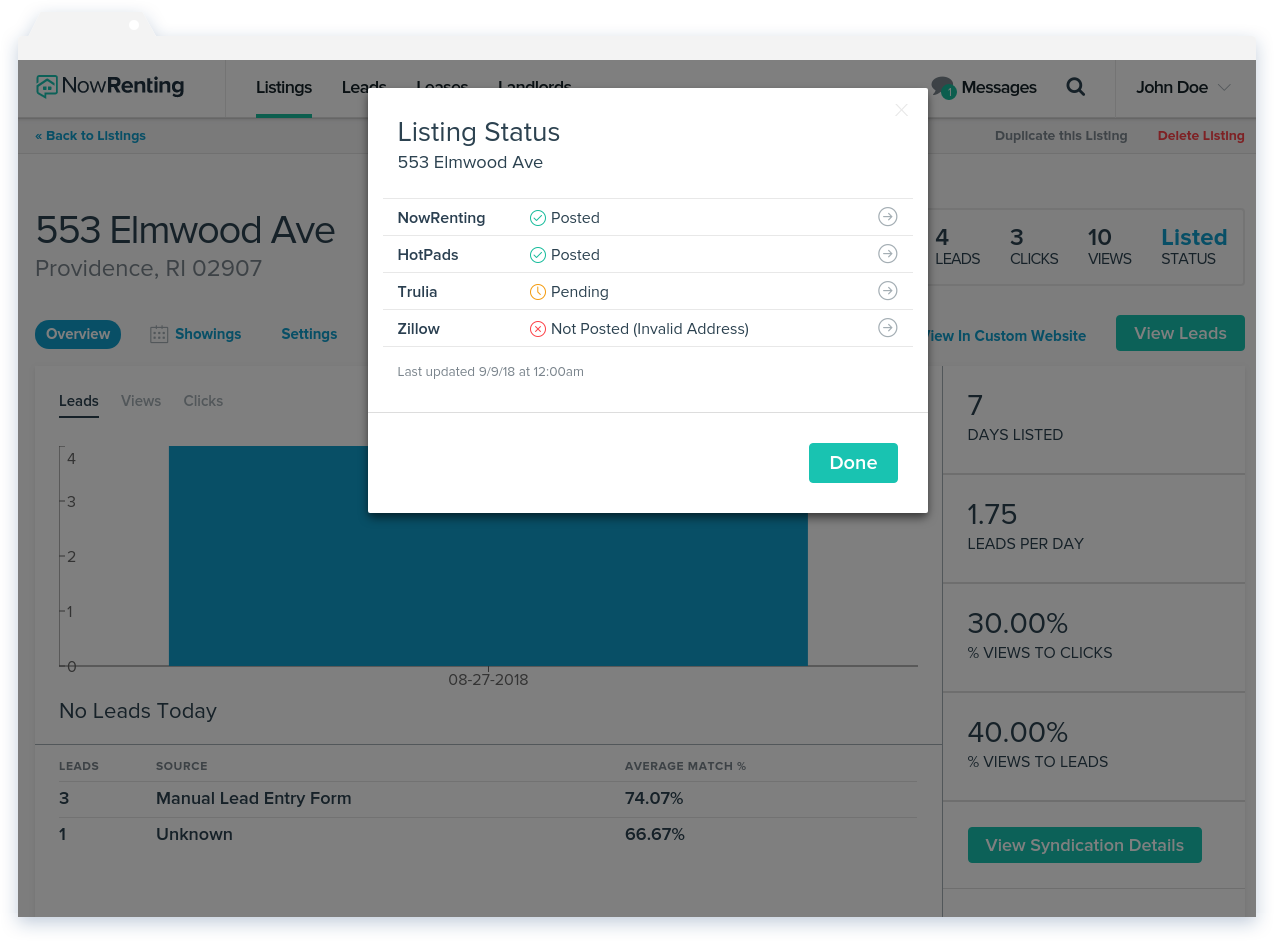Click the 30.00% Views to Clicks stat
This screenshot has height=941, width=1274.
click(x=1094, y=637)
